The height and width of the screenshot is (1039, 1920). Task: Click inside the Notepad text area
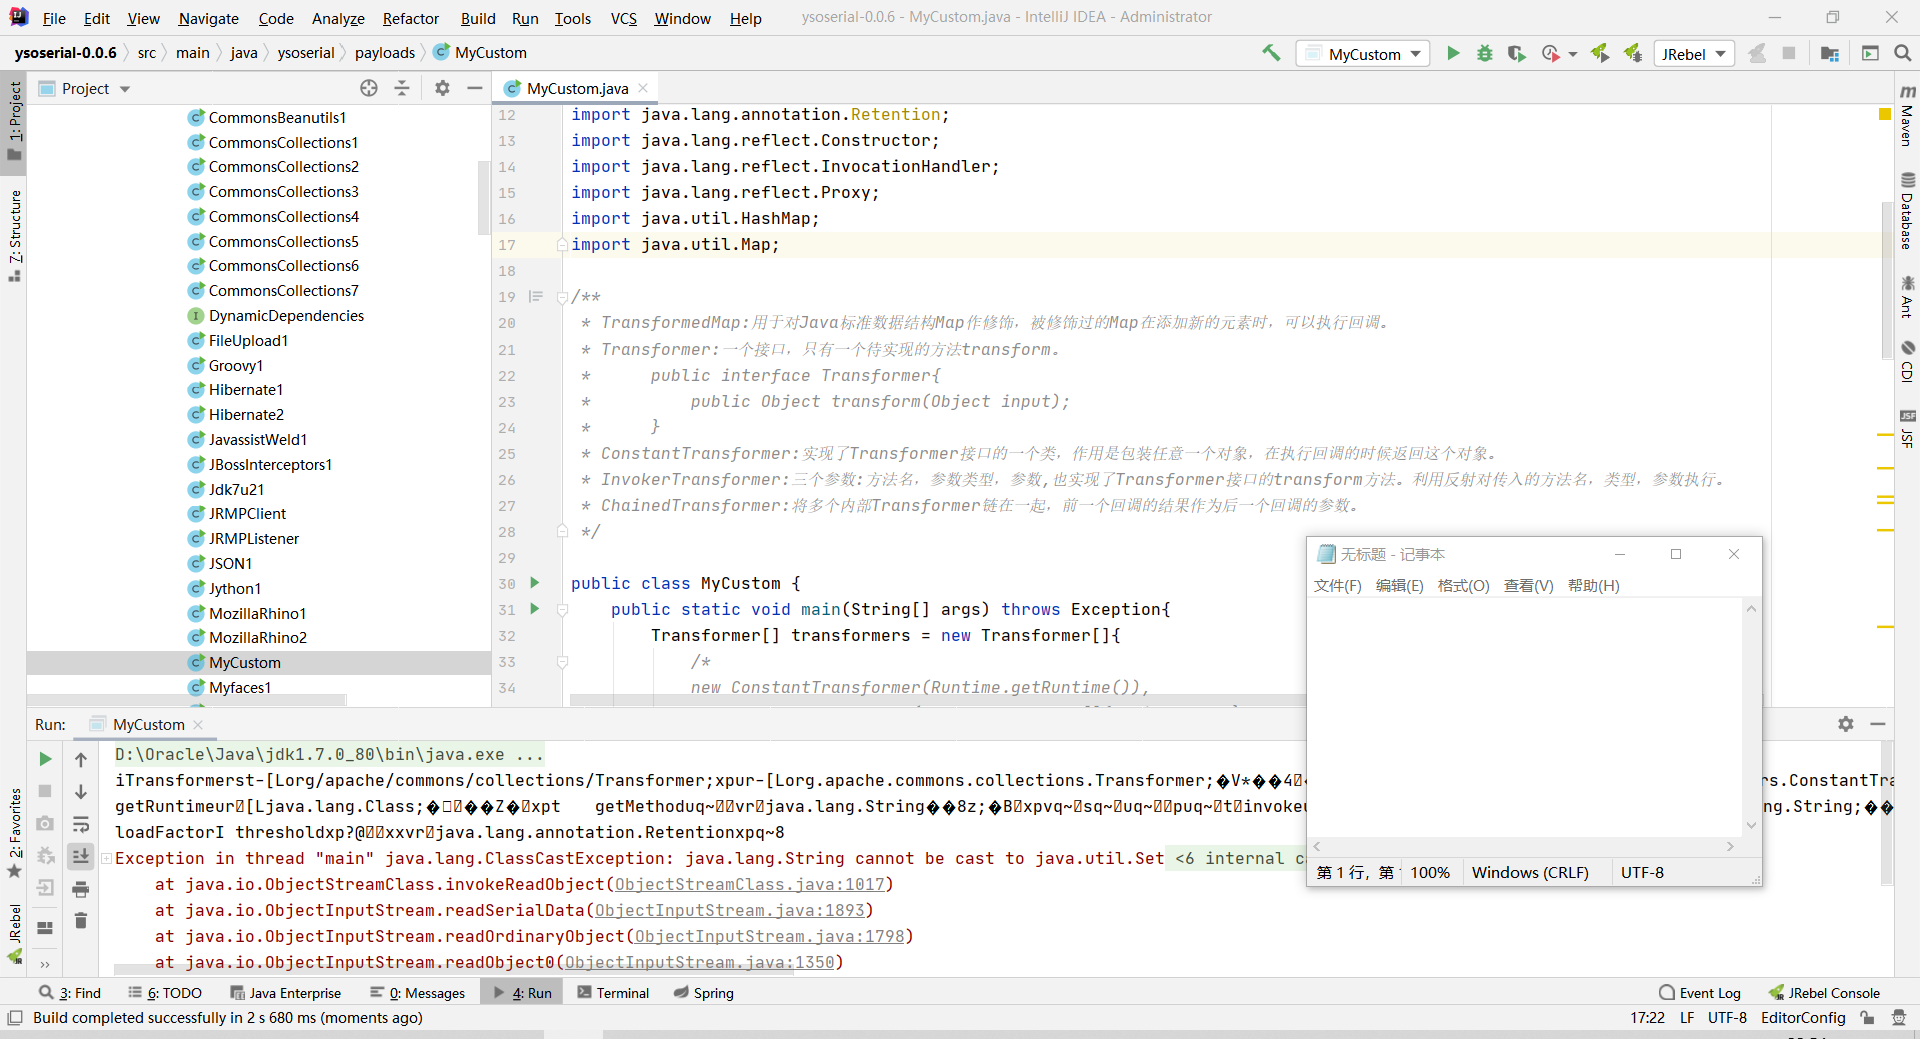[1525, 716]
